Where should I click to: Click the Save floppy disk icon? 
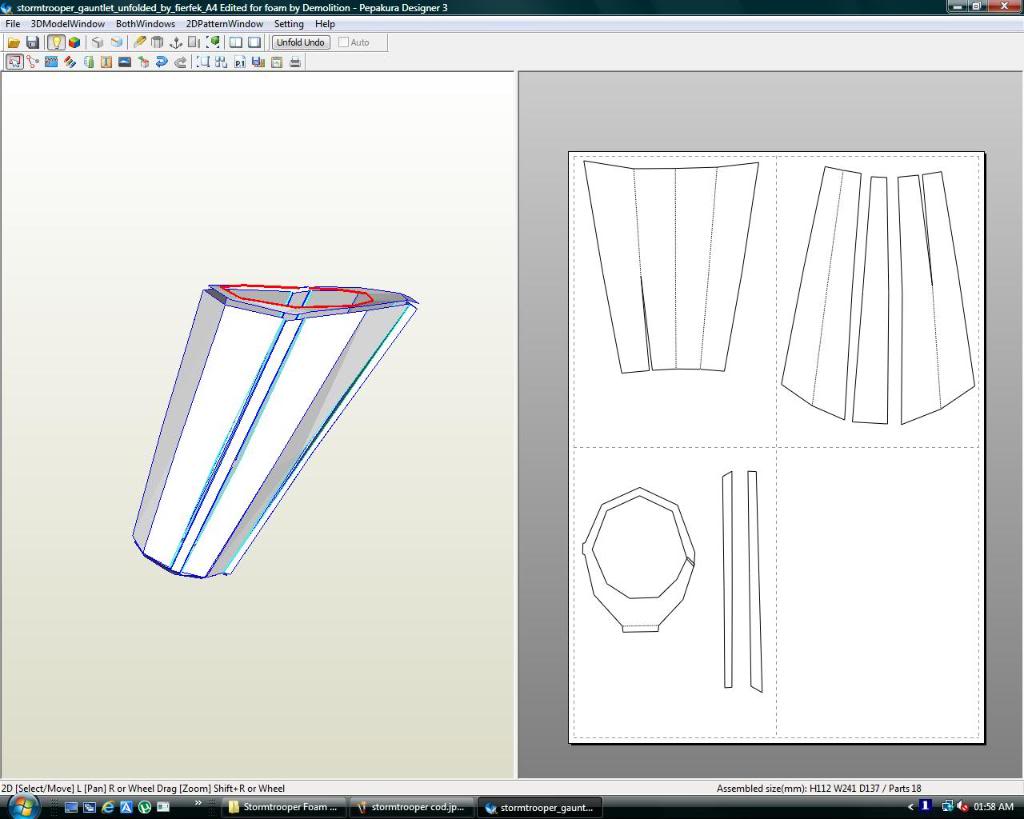(32, 43)
